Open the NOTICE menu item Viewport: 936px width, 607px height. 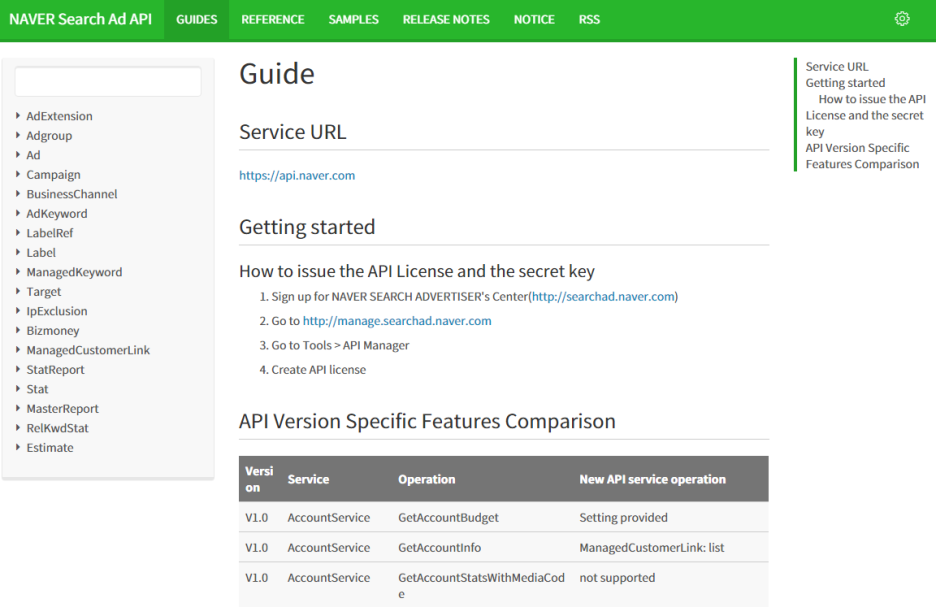click(534, 20)
